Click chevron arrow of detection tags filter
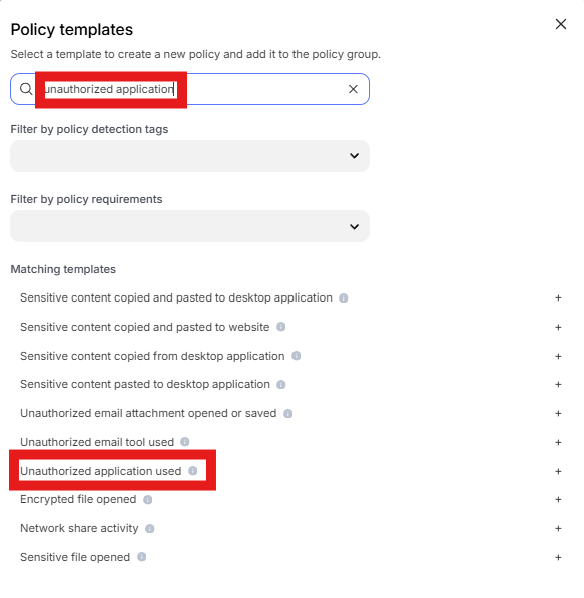The height and width of the screenshot is (598, 584). coord(354,156)
